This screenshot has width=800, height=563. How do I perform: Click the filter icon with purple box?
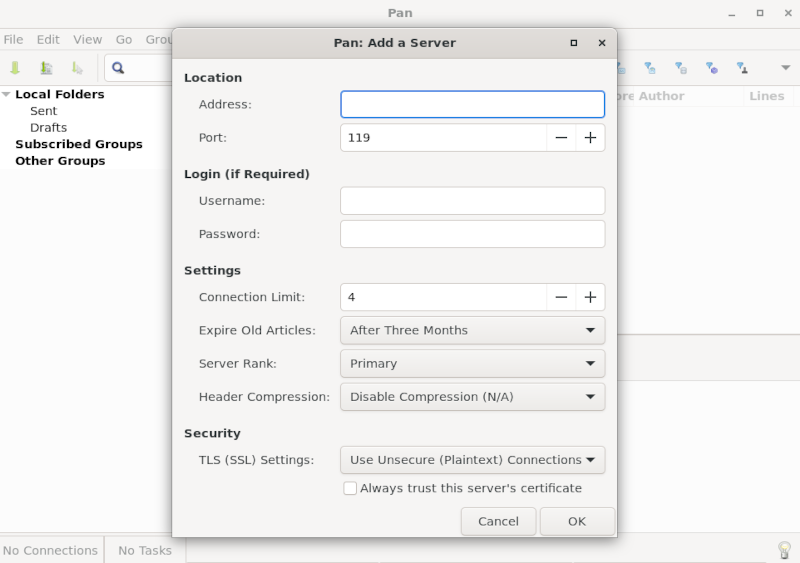click(712, 68)
